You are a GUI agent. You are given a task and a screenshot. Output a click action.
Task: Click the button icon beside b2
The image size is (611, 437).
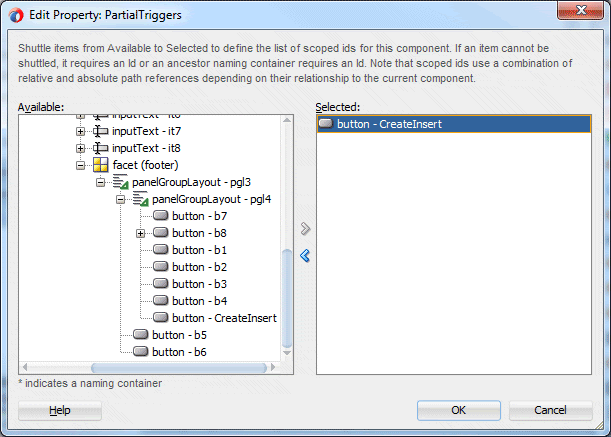coord(161,267)
